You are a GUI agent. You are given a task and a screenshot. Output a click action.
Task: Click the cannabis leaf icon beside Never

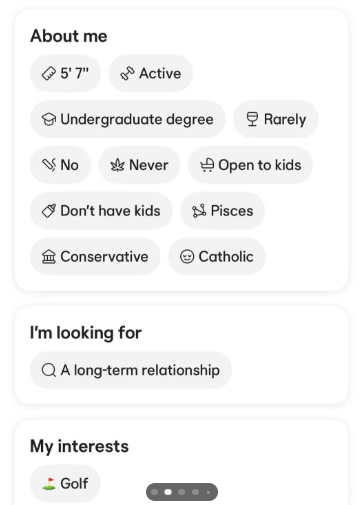(117, 165)
